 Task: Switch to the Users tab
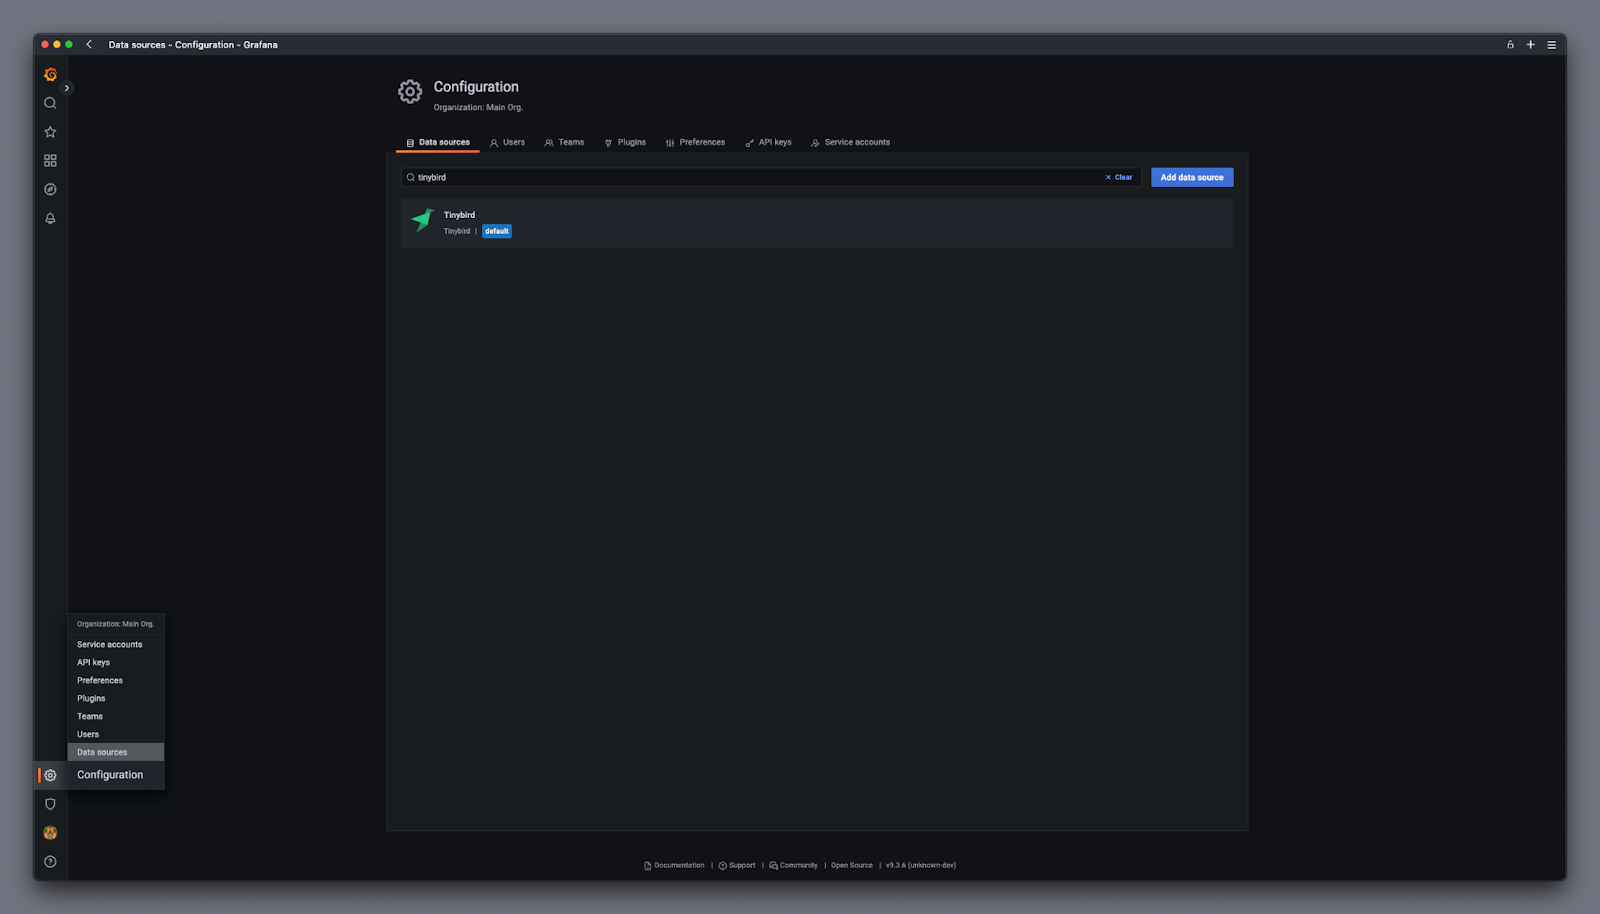coord(507,142)
